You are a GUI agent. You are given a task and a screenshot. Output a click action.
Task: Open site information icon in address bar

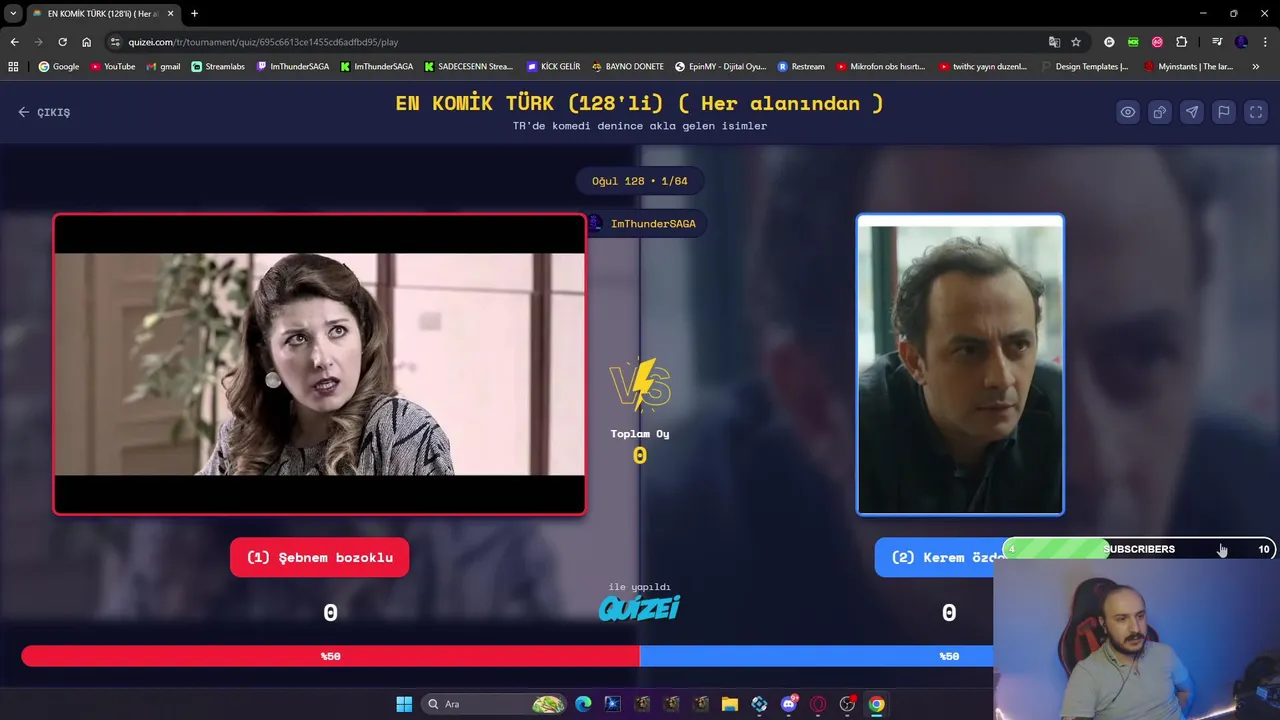tap(115, 42)
